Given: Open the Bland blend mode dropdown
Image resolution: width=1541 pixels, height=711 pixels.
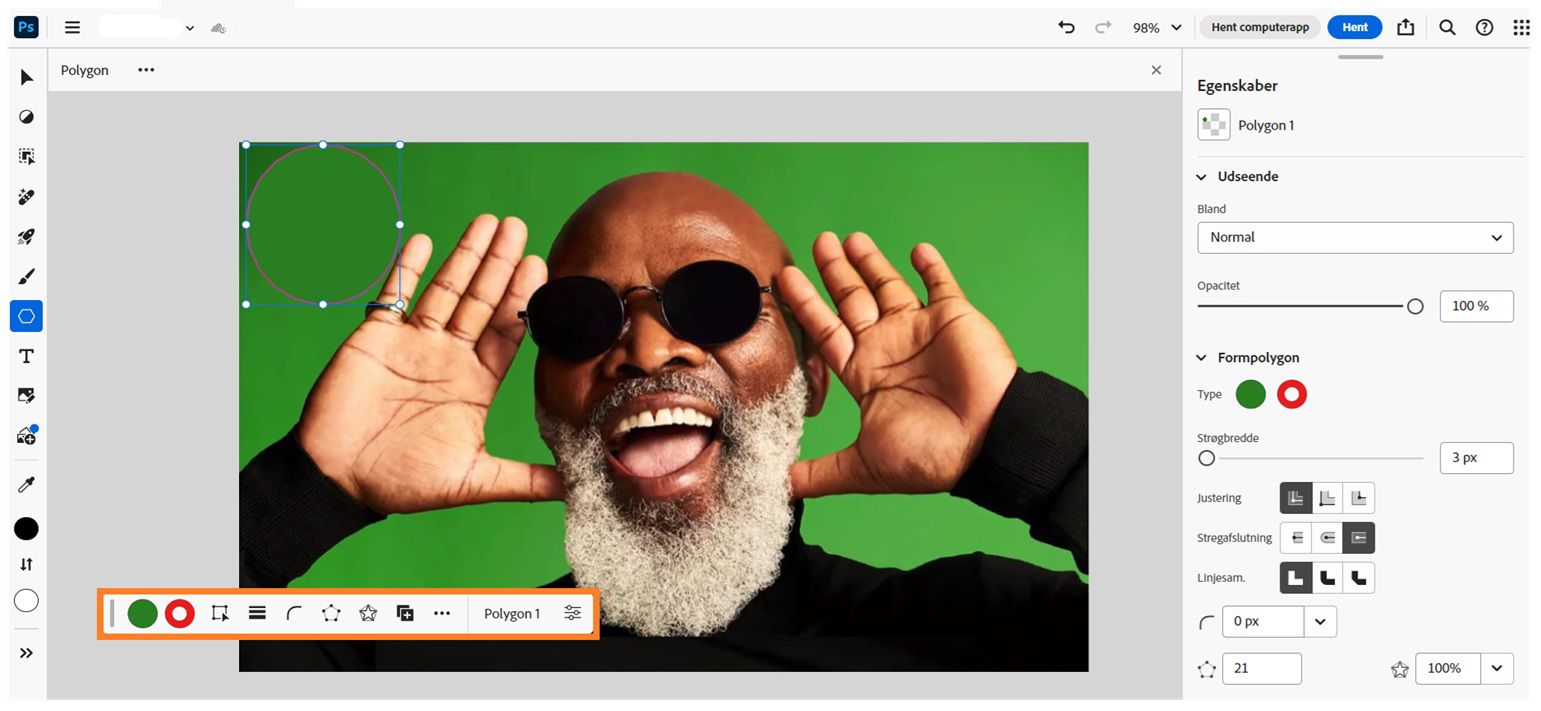Looking at the screenshot, I should (1355, 237).
